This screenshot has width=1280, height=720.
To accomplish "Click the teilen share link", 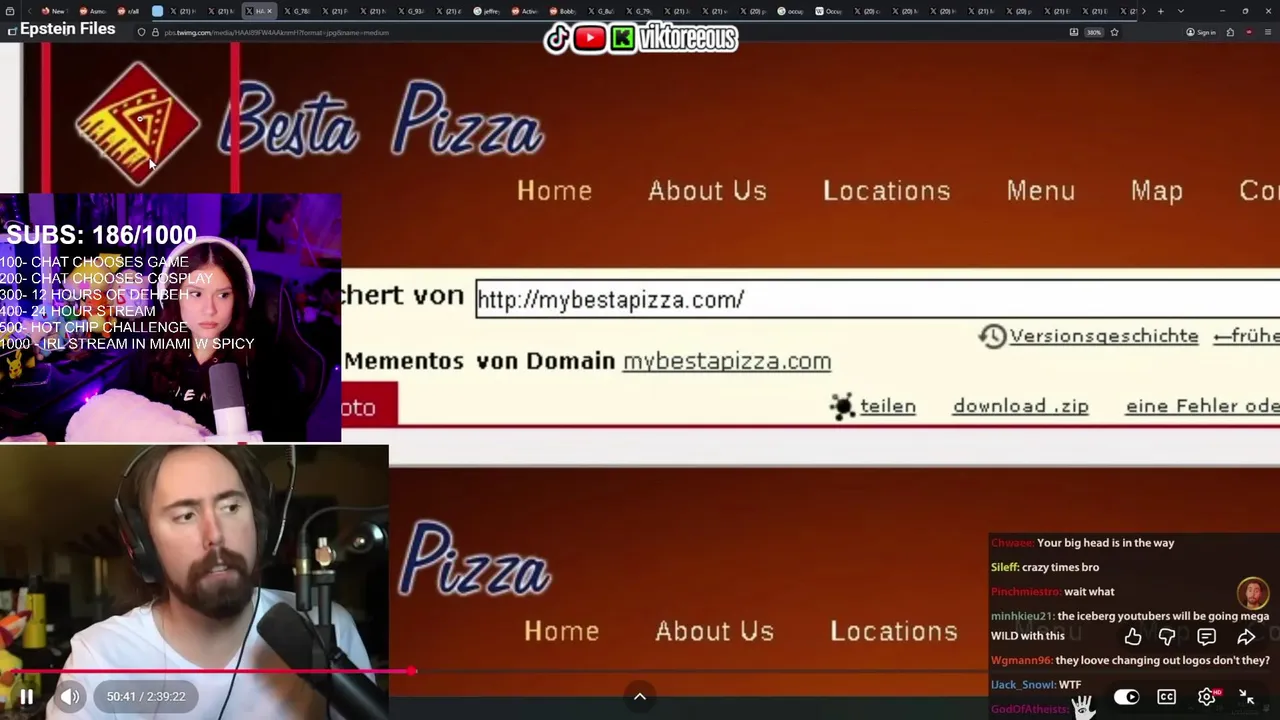I will click(x=887, y=406).
